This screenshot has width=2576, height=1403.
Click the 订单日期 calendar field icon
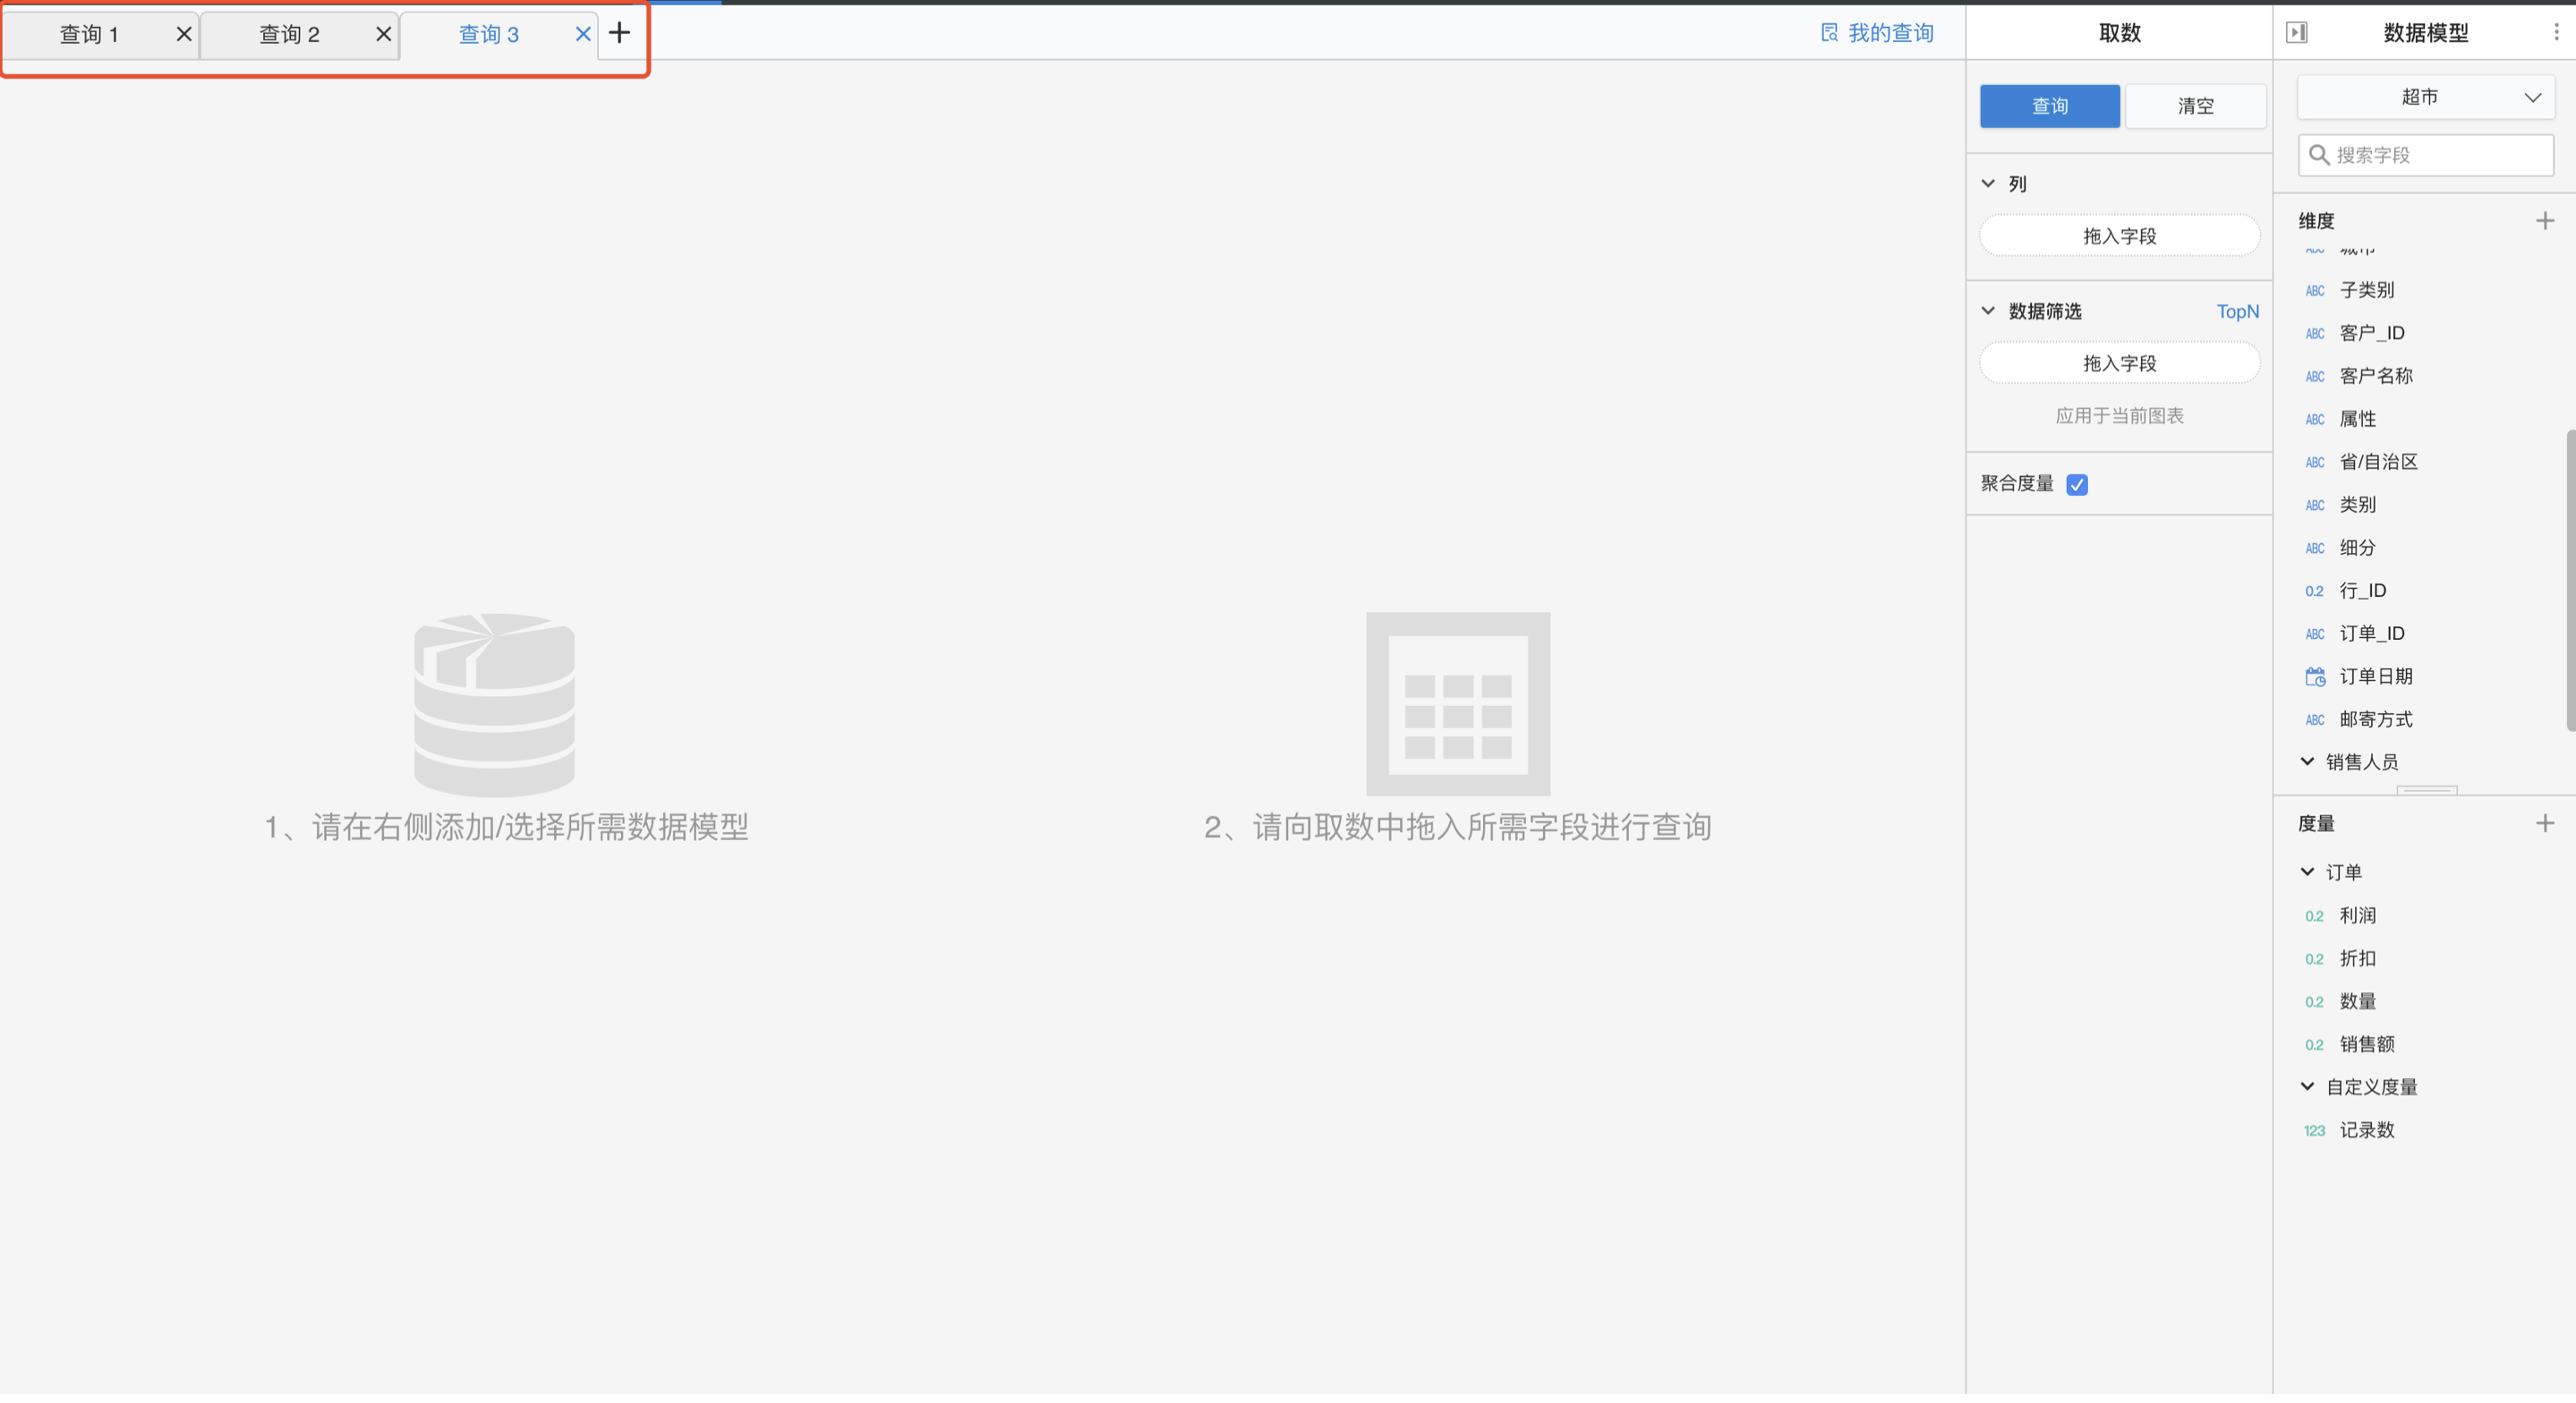pyautogui.click(x=2314, y=677)
